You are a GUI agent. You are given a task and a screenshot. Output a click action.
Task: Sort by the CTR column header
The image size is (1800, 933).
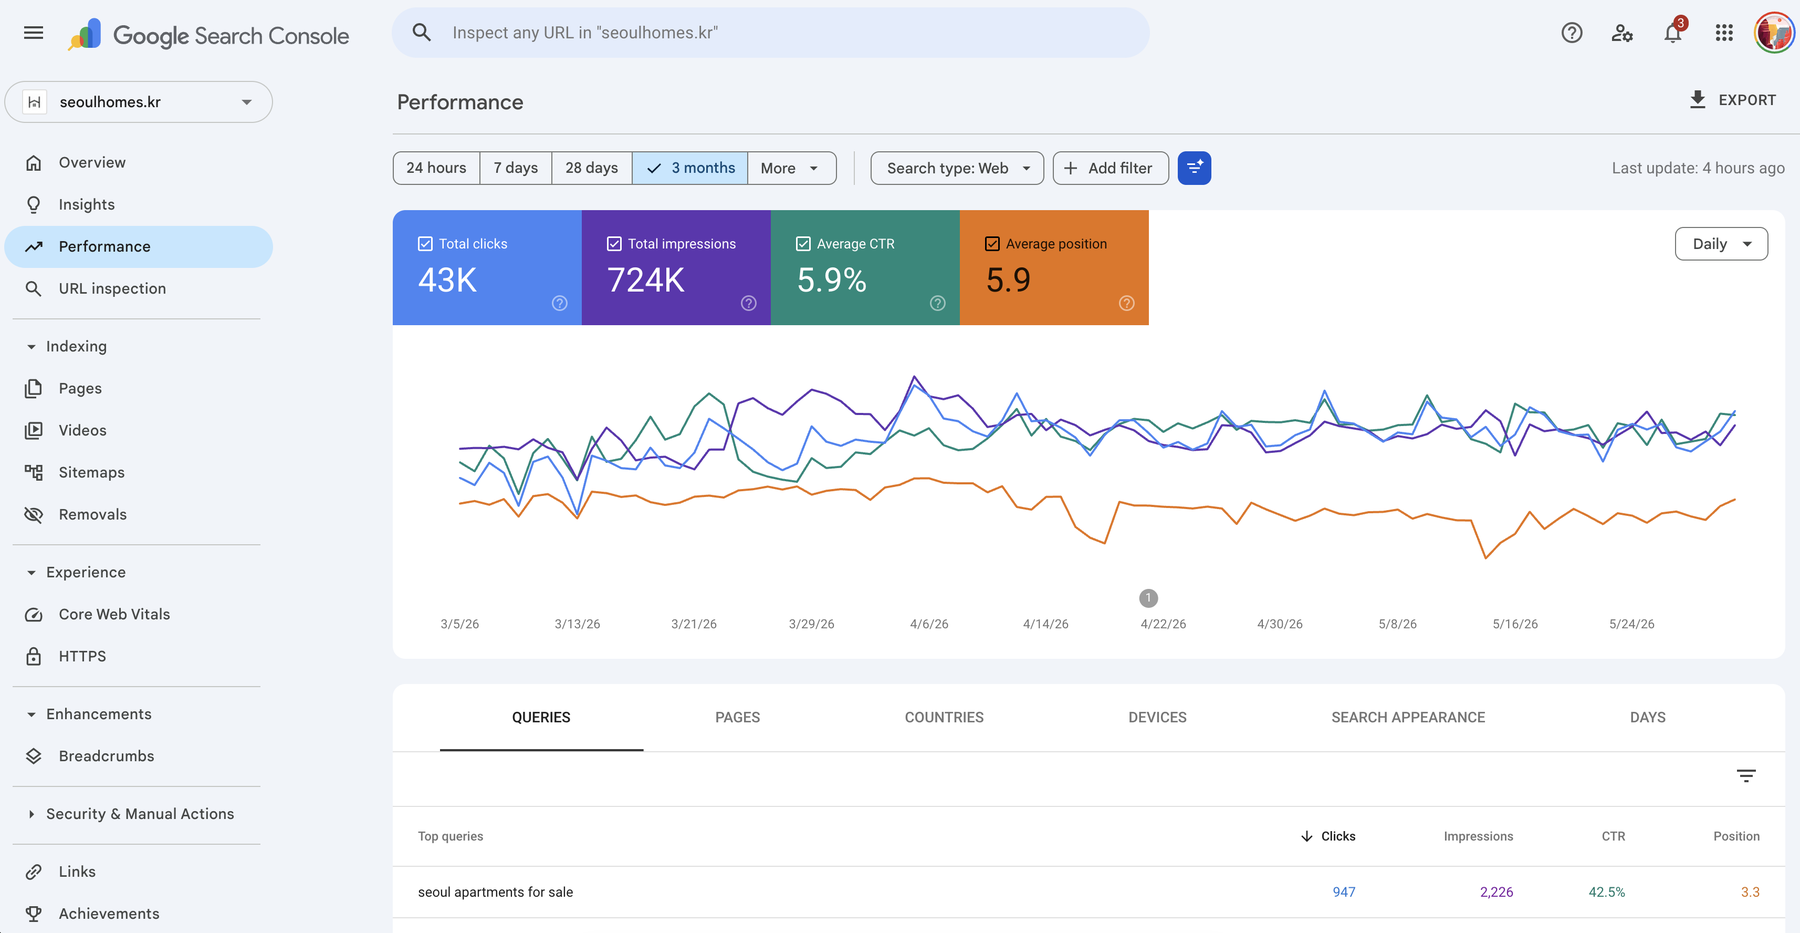1613,837
